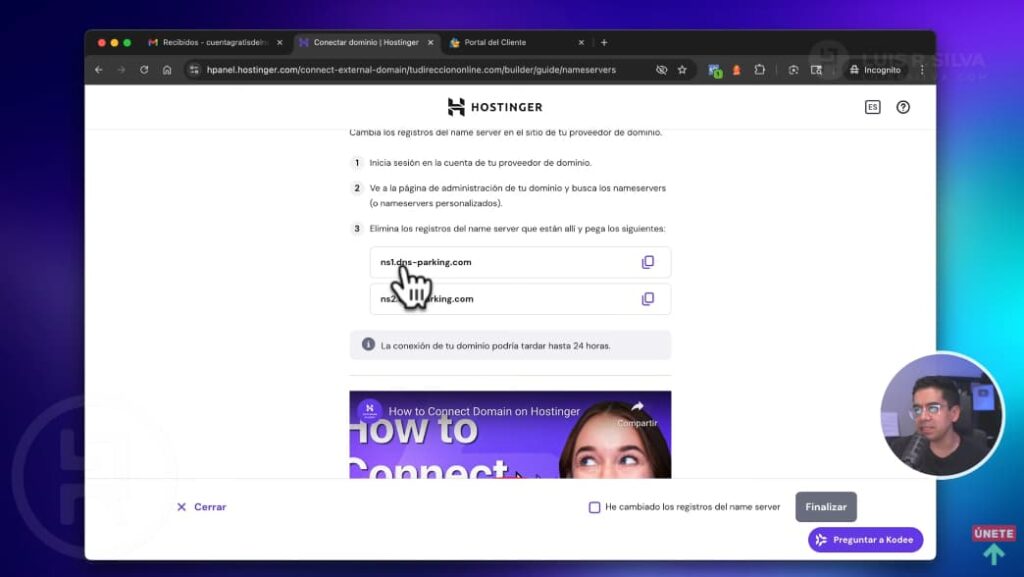Select the ns1.dns-parking.com text
This screenshot has width=1024, height=577.
coord(426,262)
